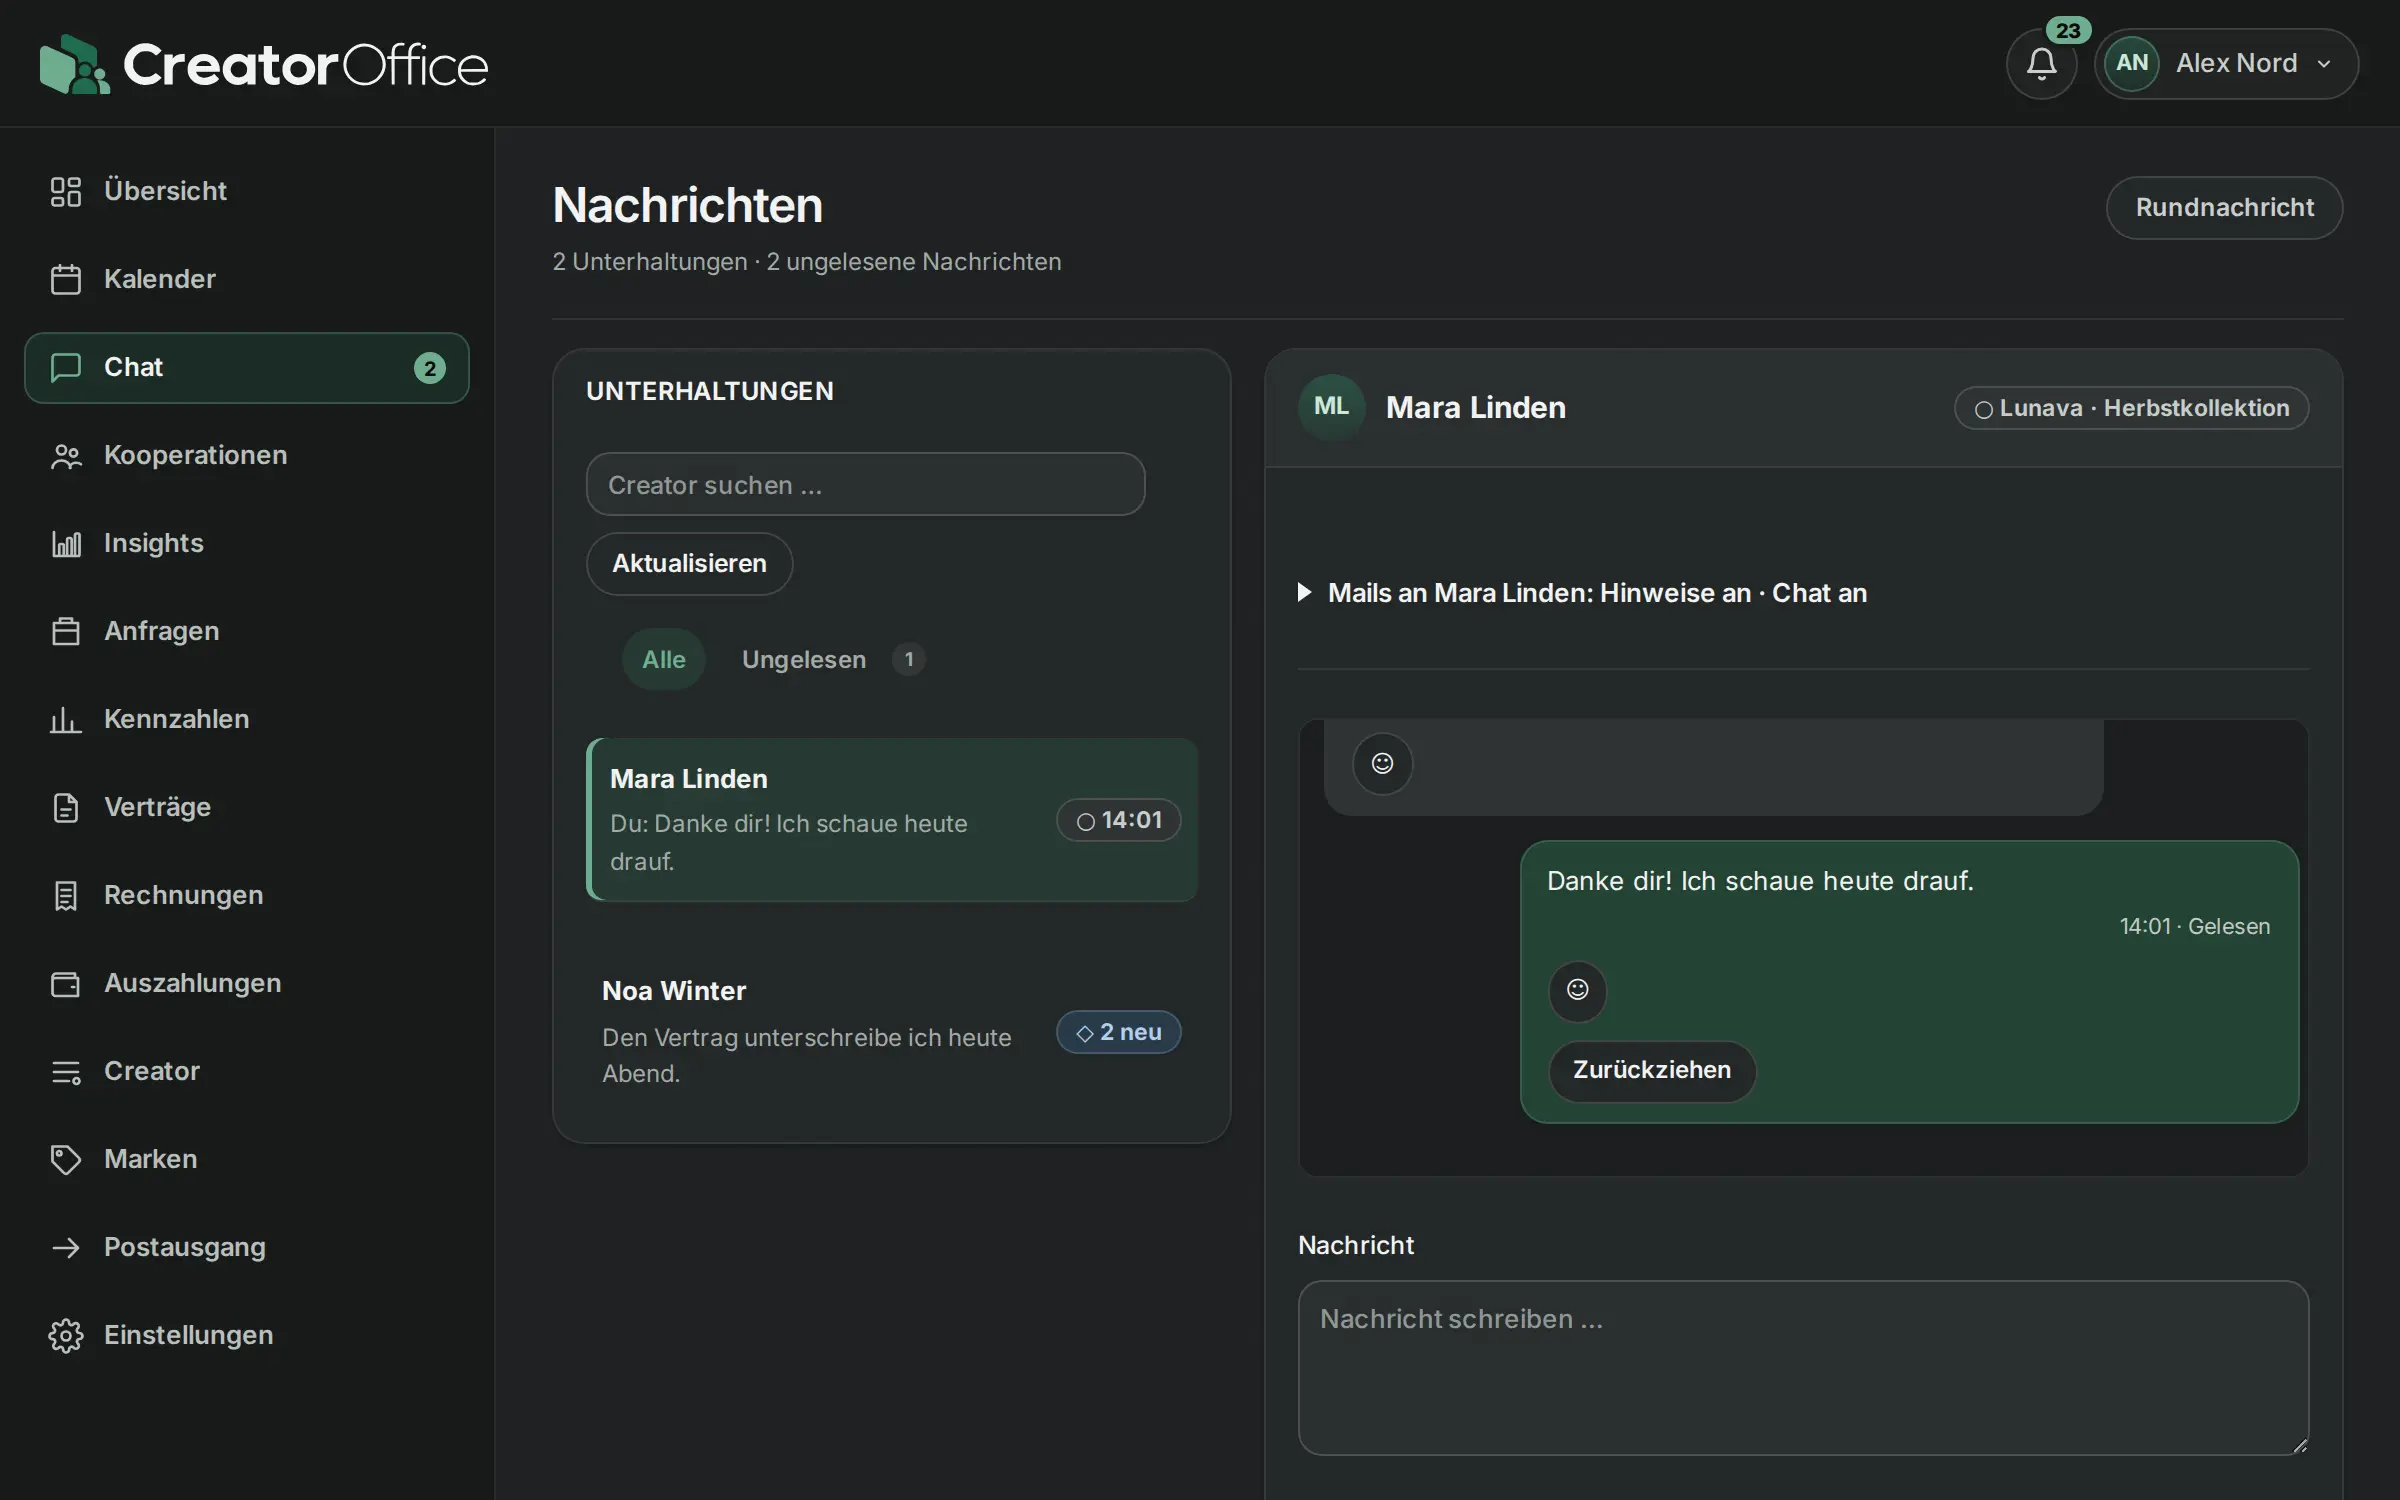Image resolution: width=2400 pixels, height=1500 pixels.
Task: Select the Alle filter pill
Action: (x=664, y=659)
